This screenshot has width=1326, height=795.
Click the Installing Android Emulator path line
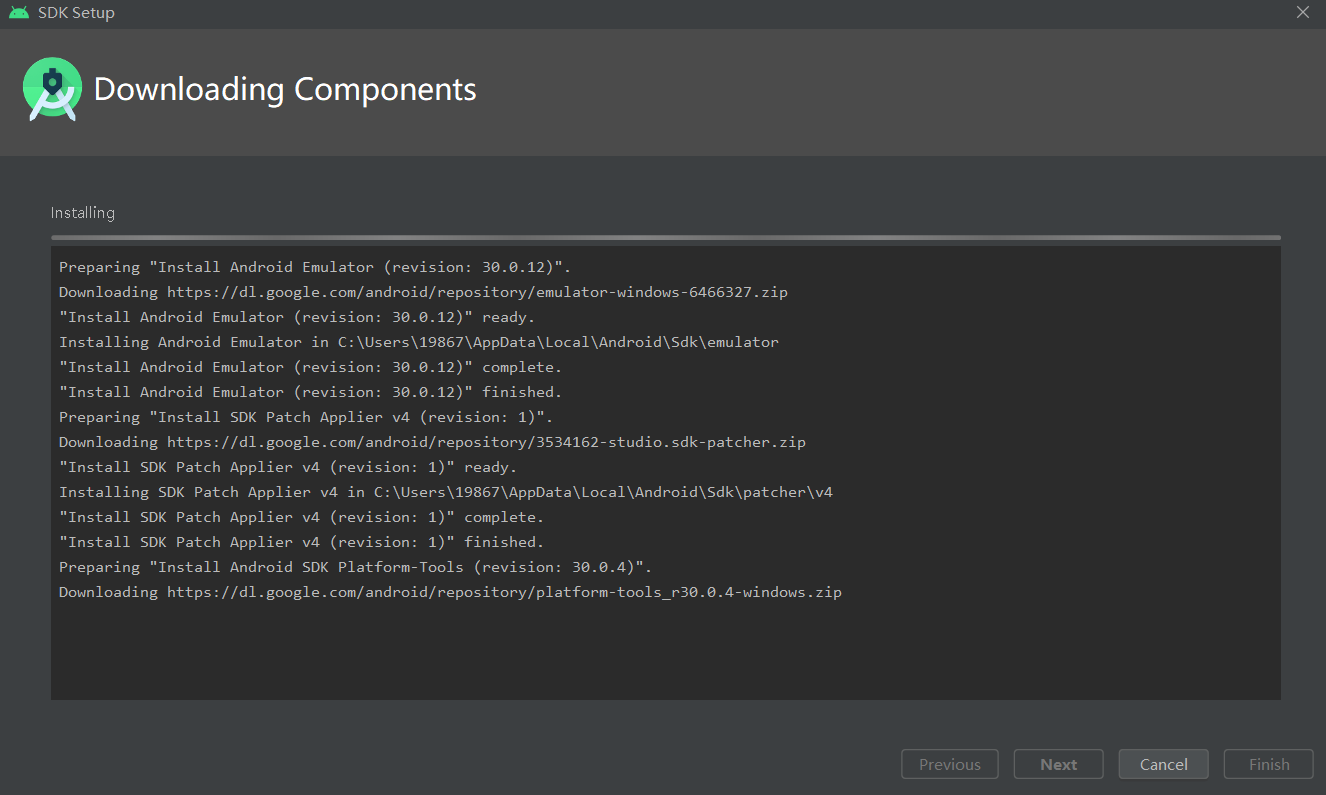click(x=418, y=342)
